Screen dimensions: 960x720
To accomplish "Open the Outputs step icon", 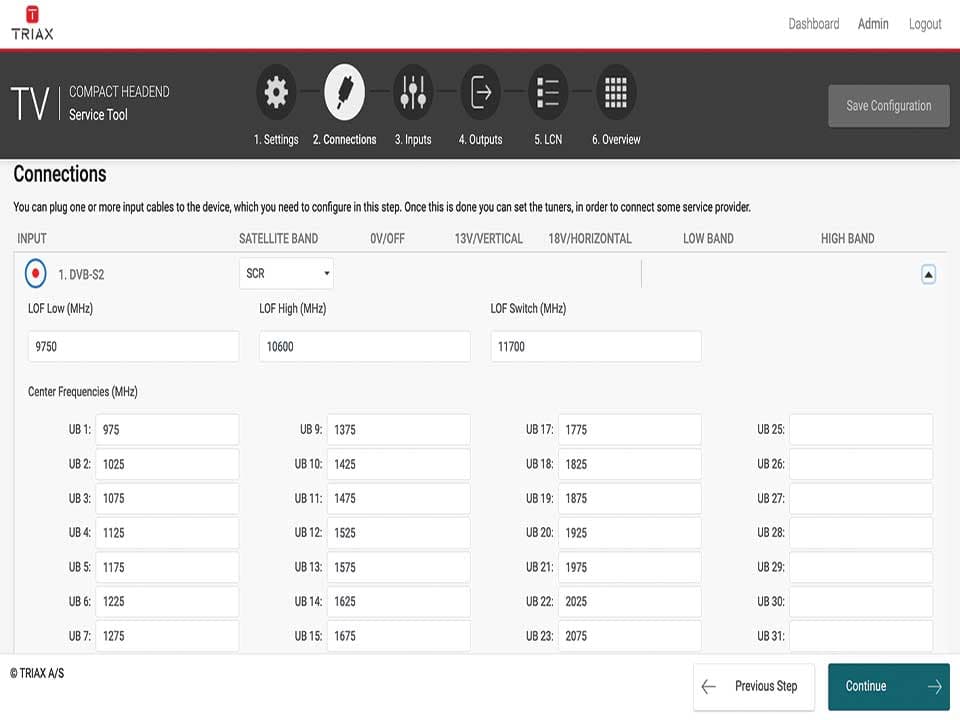I will pos(481,92).
